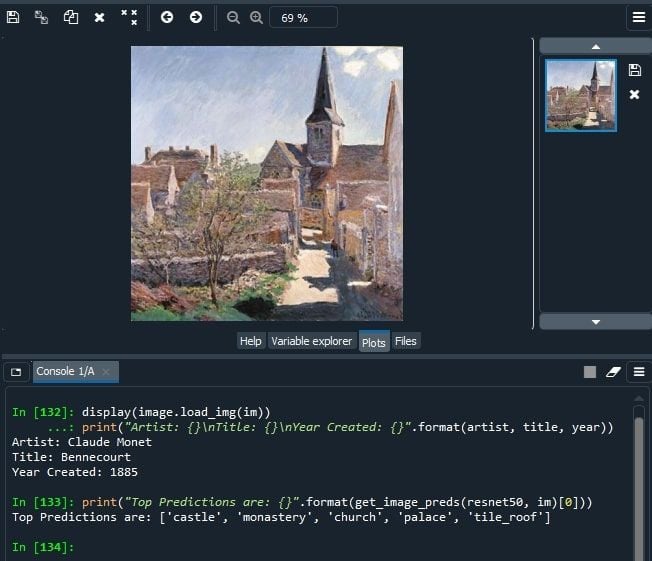Screen dimensions: 652x561
Task: Remove the current plot with the single X
Action: (x=99, y=17)
